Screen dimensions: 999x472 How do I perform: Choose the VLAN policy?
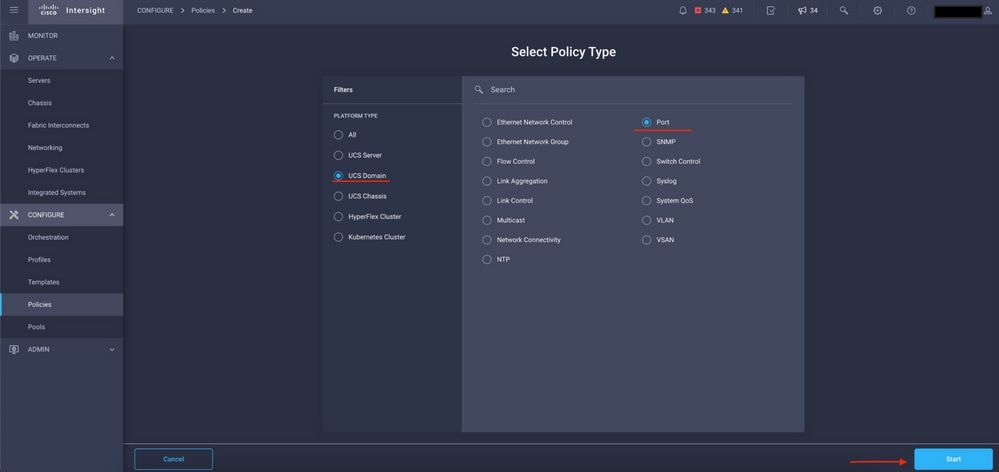pyautogui.click(x=647, y=220)
